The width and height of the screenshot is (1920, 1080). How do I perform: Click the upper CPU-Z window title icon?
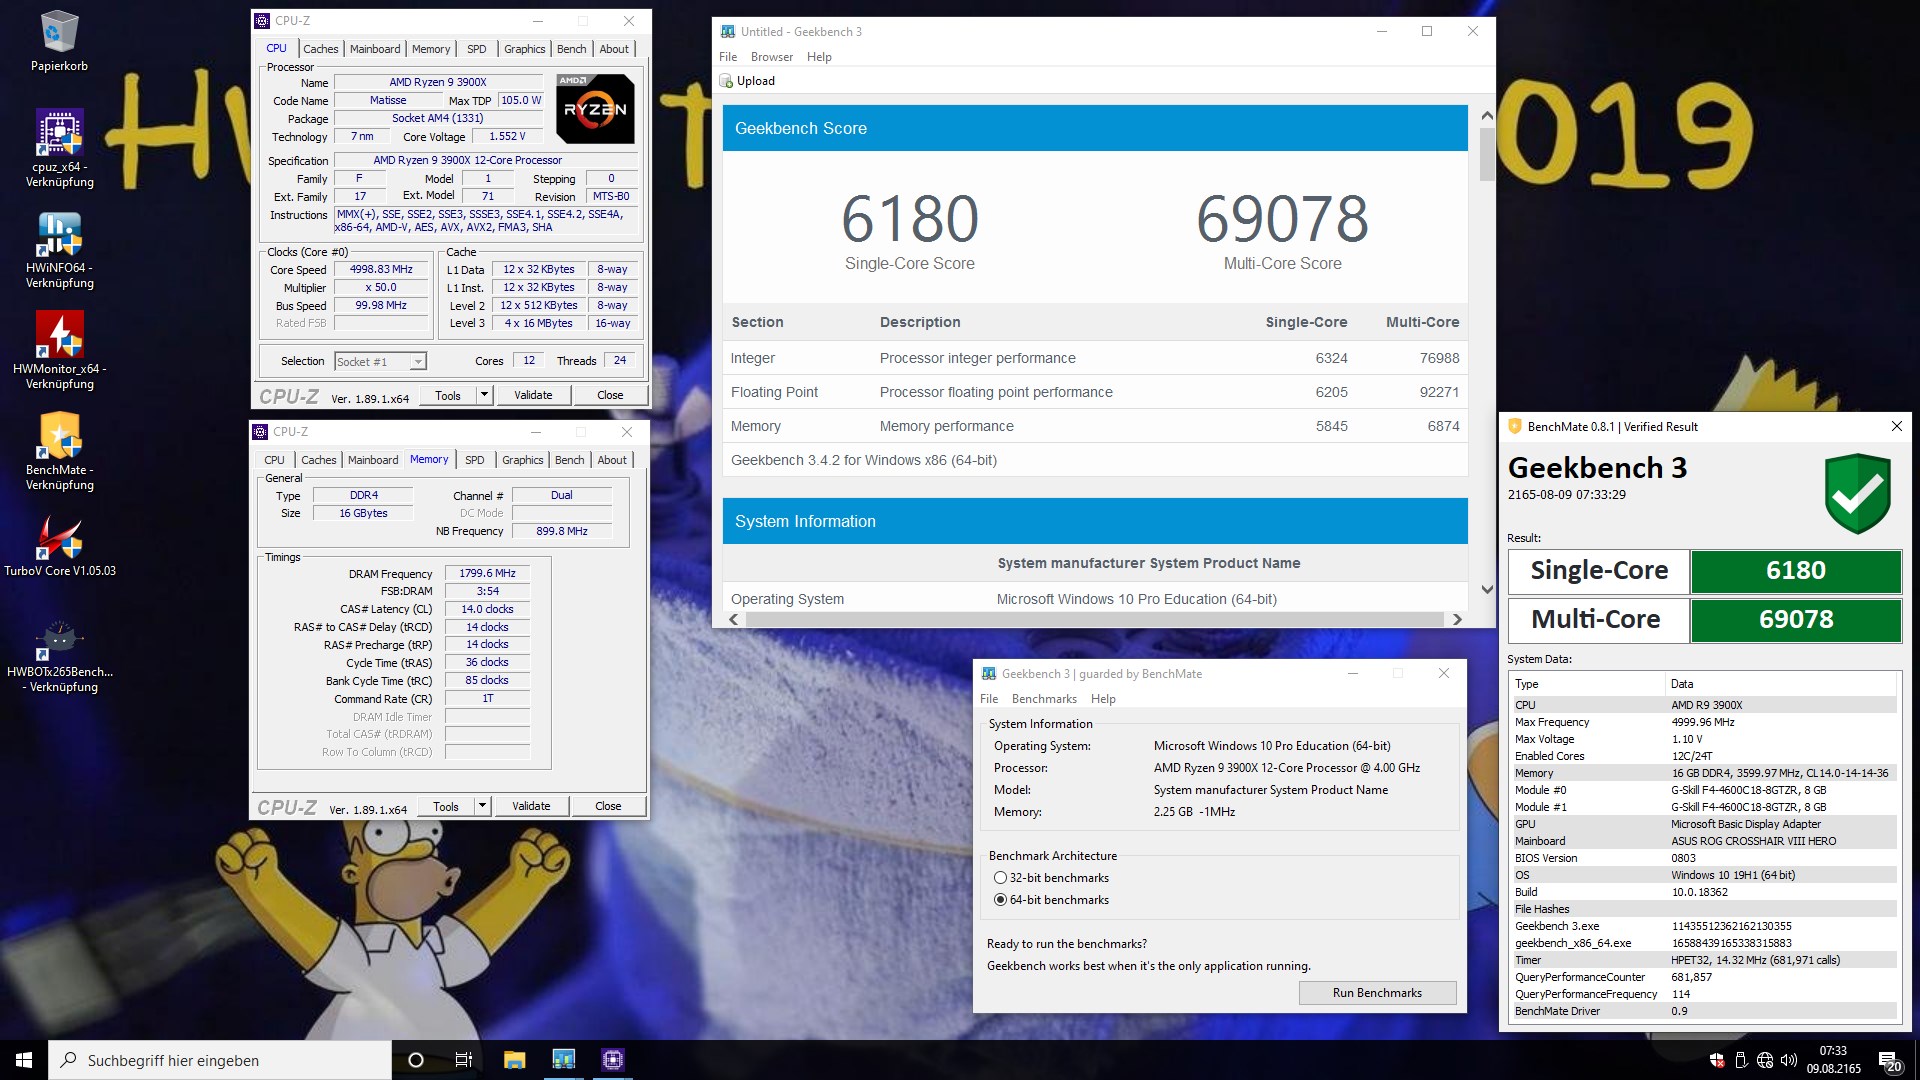tap(262, 20)
